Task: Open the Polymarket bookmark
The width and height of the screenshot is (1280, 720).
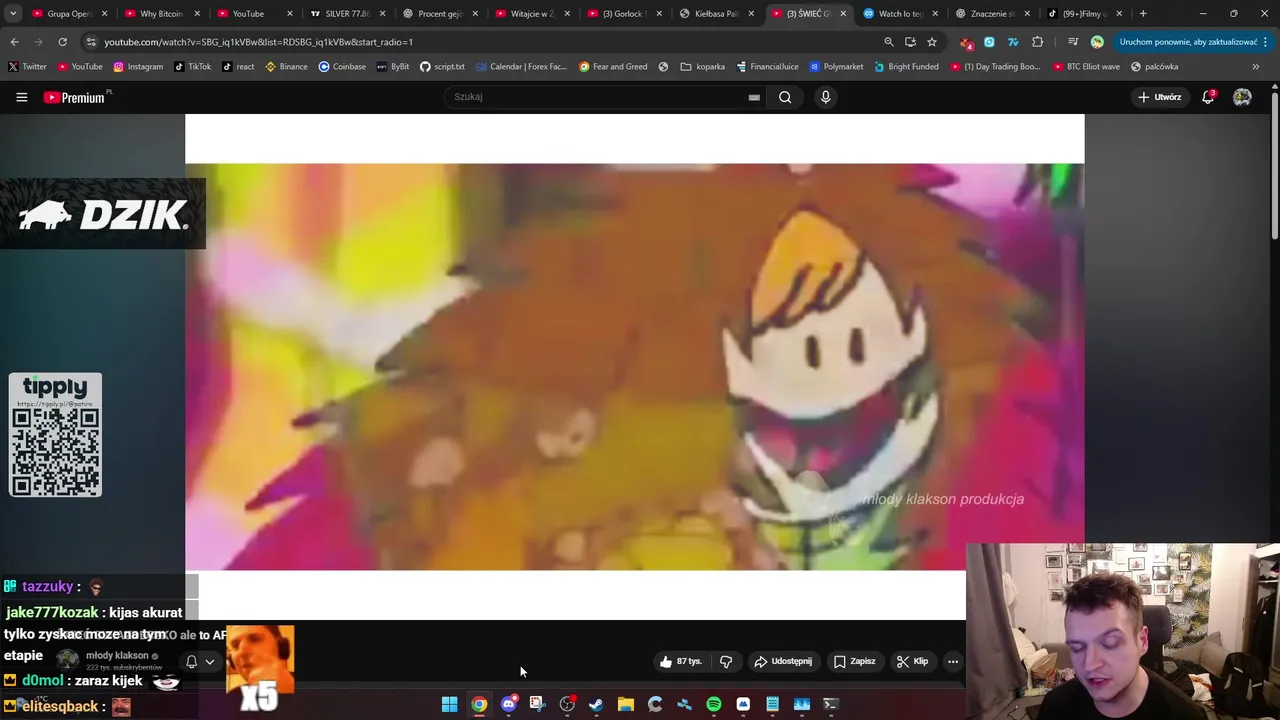Action: [x=836, y=66]
